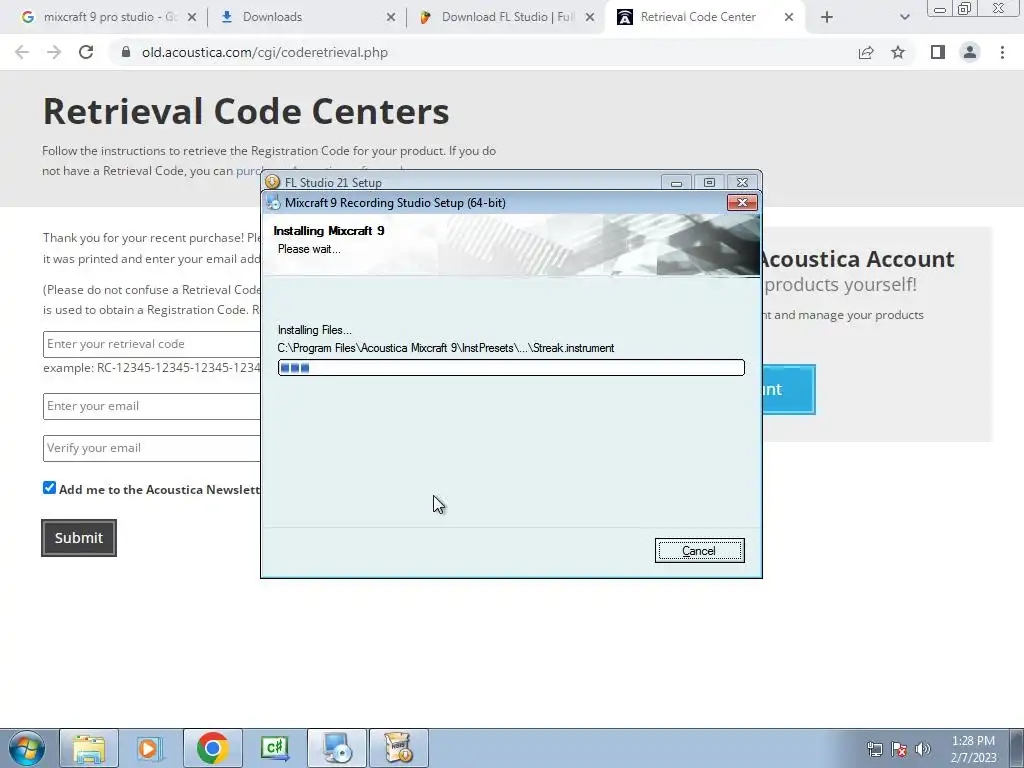Minimize the FL Studio 21 Setup window
Screen dimensions: 1024x768
676,182
